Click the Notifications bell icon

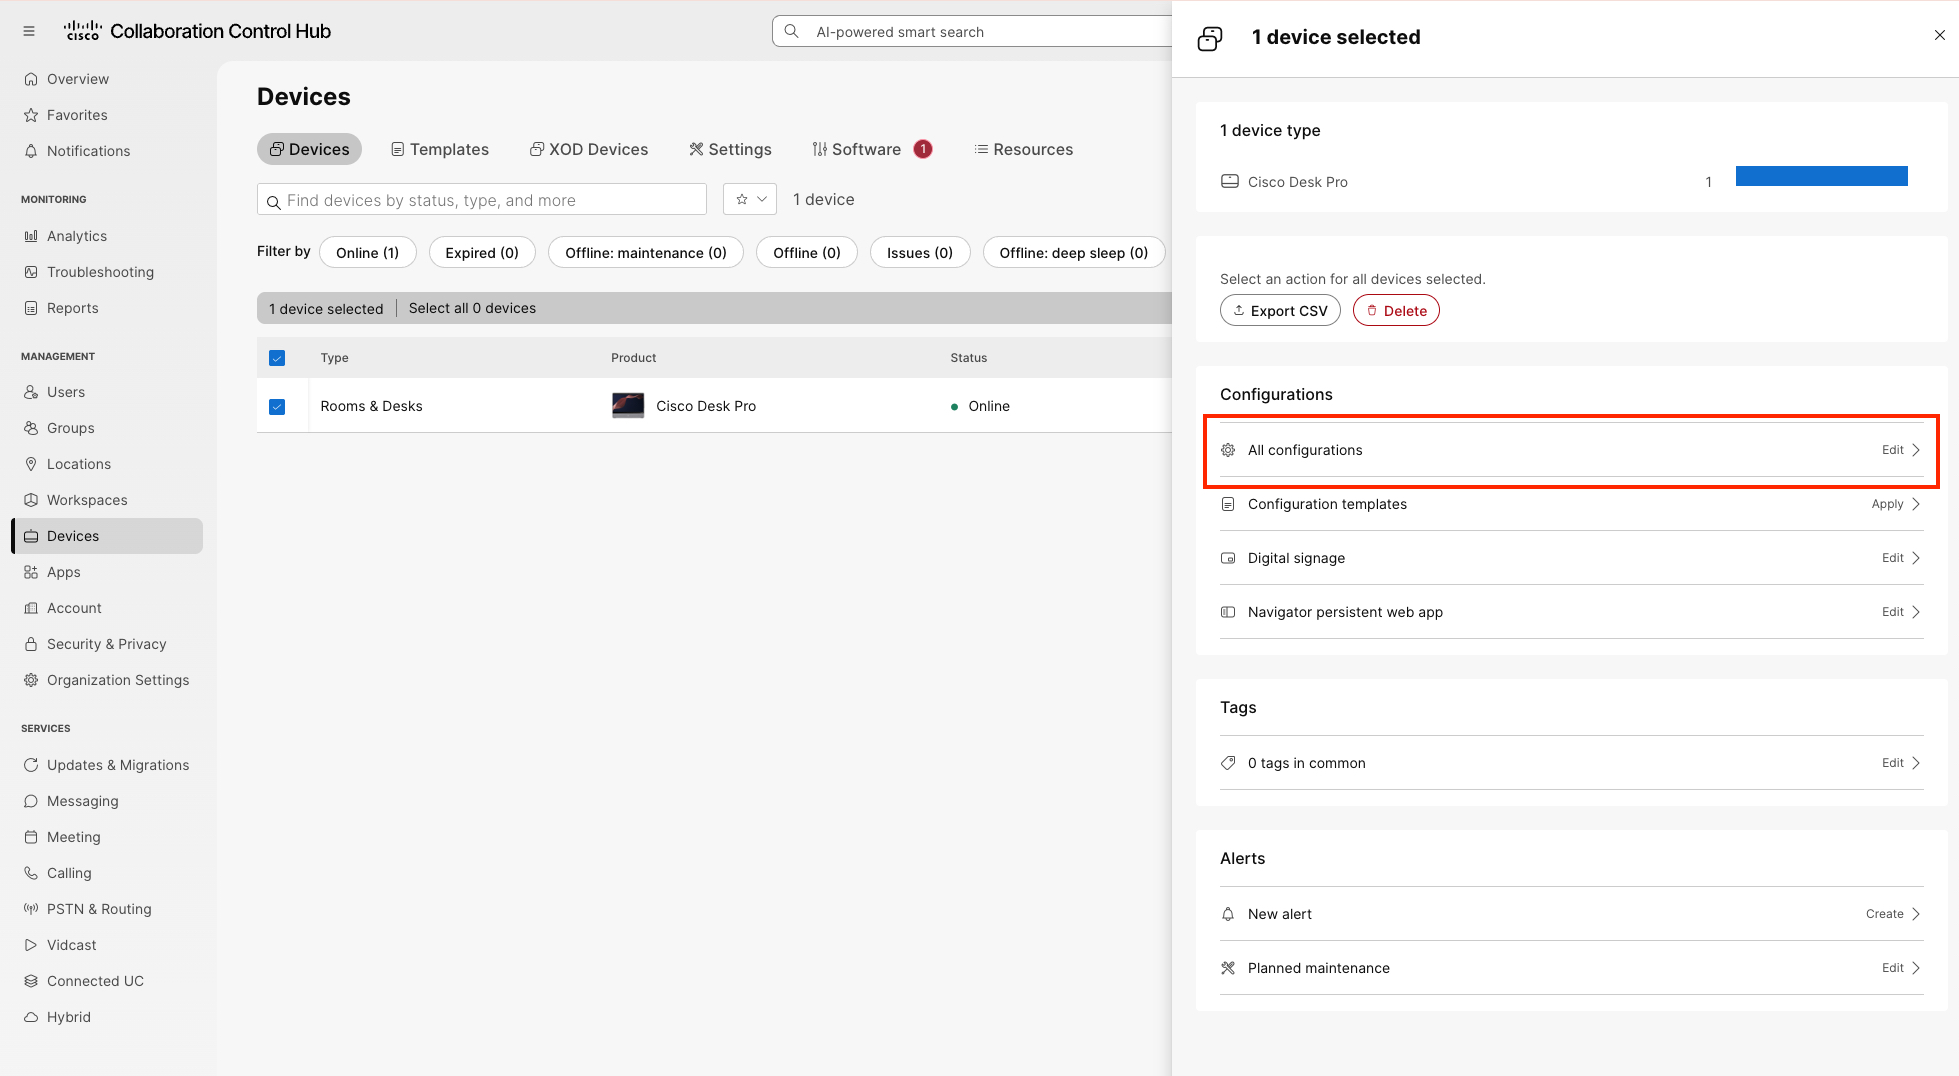pos(31,151)
